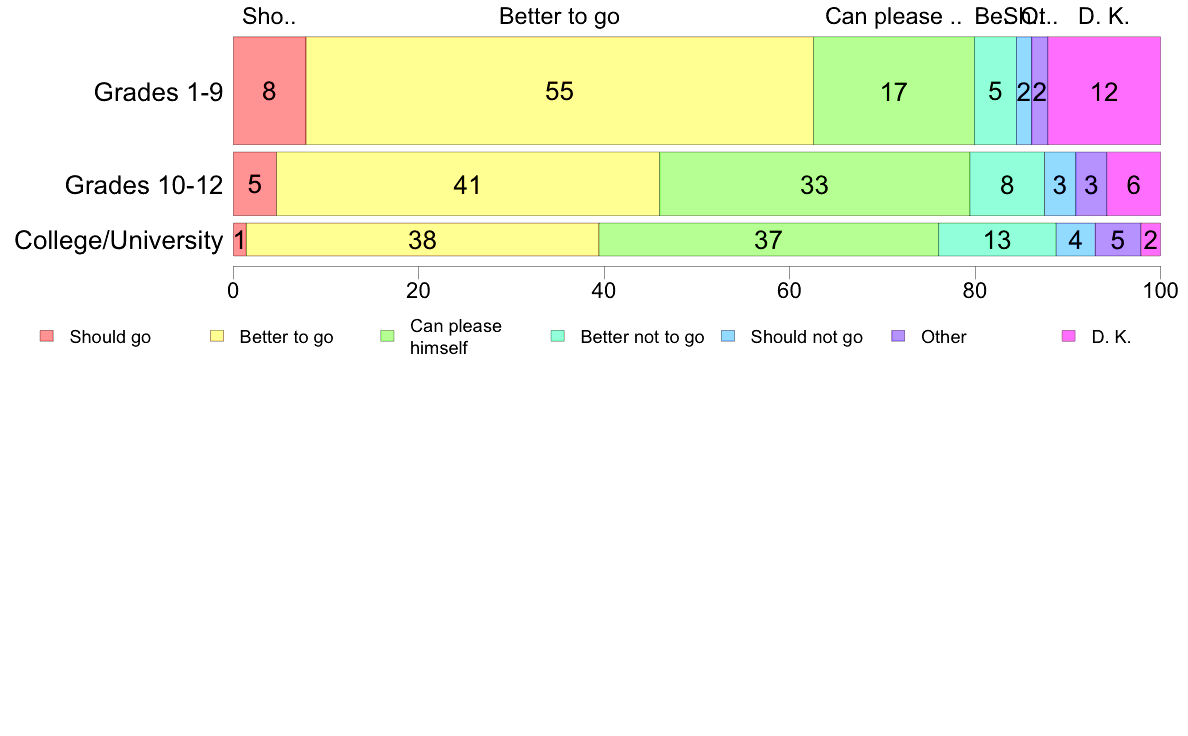Image resolution: width=1188 pixels, height=736 pixels.
Task: Click the Better not to go legend text
Action: coord(642,337)
